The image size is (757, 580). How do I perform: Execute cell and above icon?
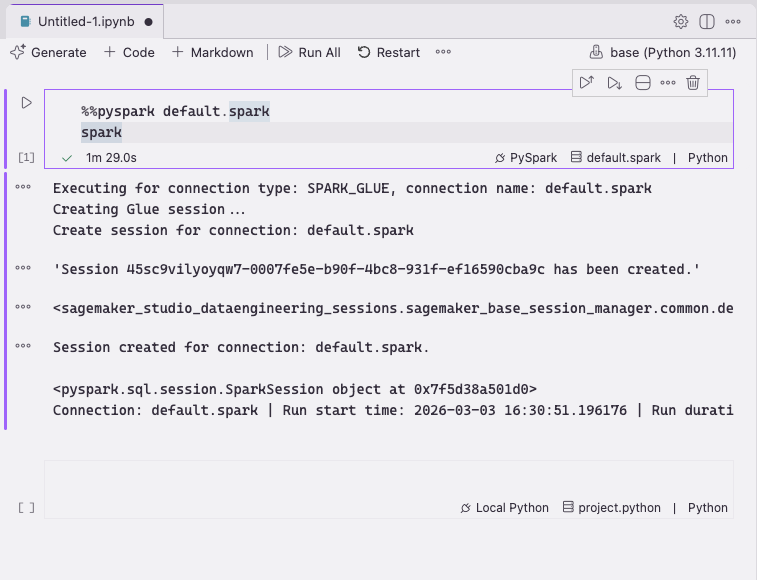coord(587,83)
